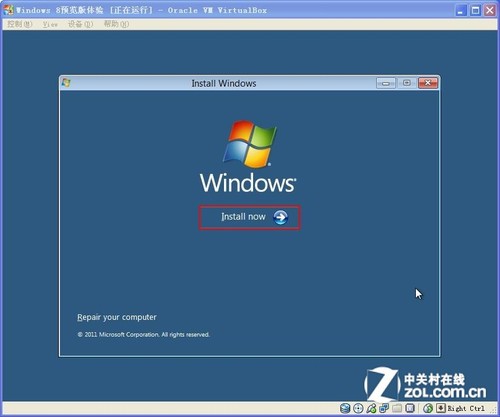The height and width of the screenshot is (417, 500).
Task: Click the Install Windows title text
Action: (x=224, y=83)
